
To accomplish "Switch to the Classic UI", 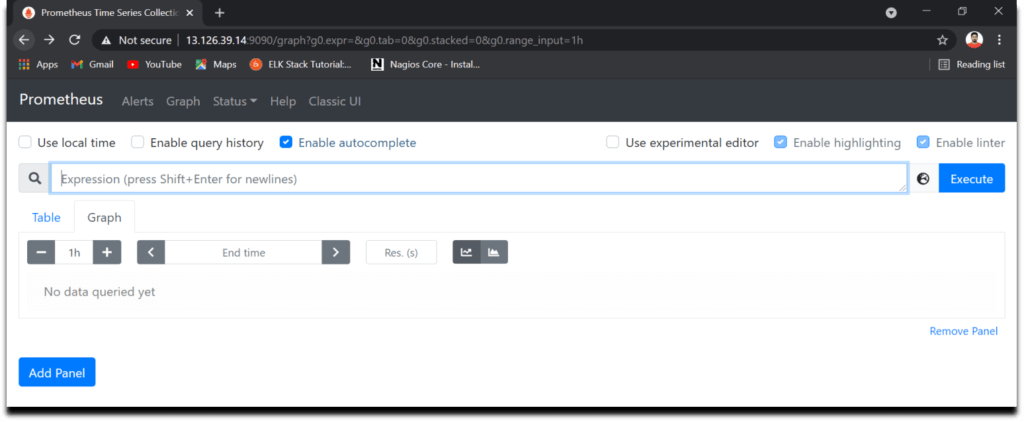I will point(334,101).
